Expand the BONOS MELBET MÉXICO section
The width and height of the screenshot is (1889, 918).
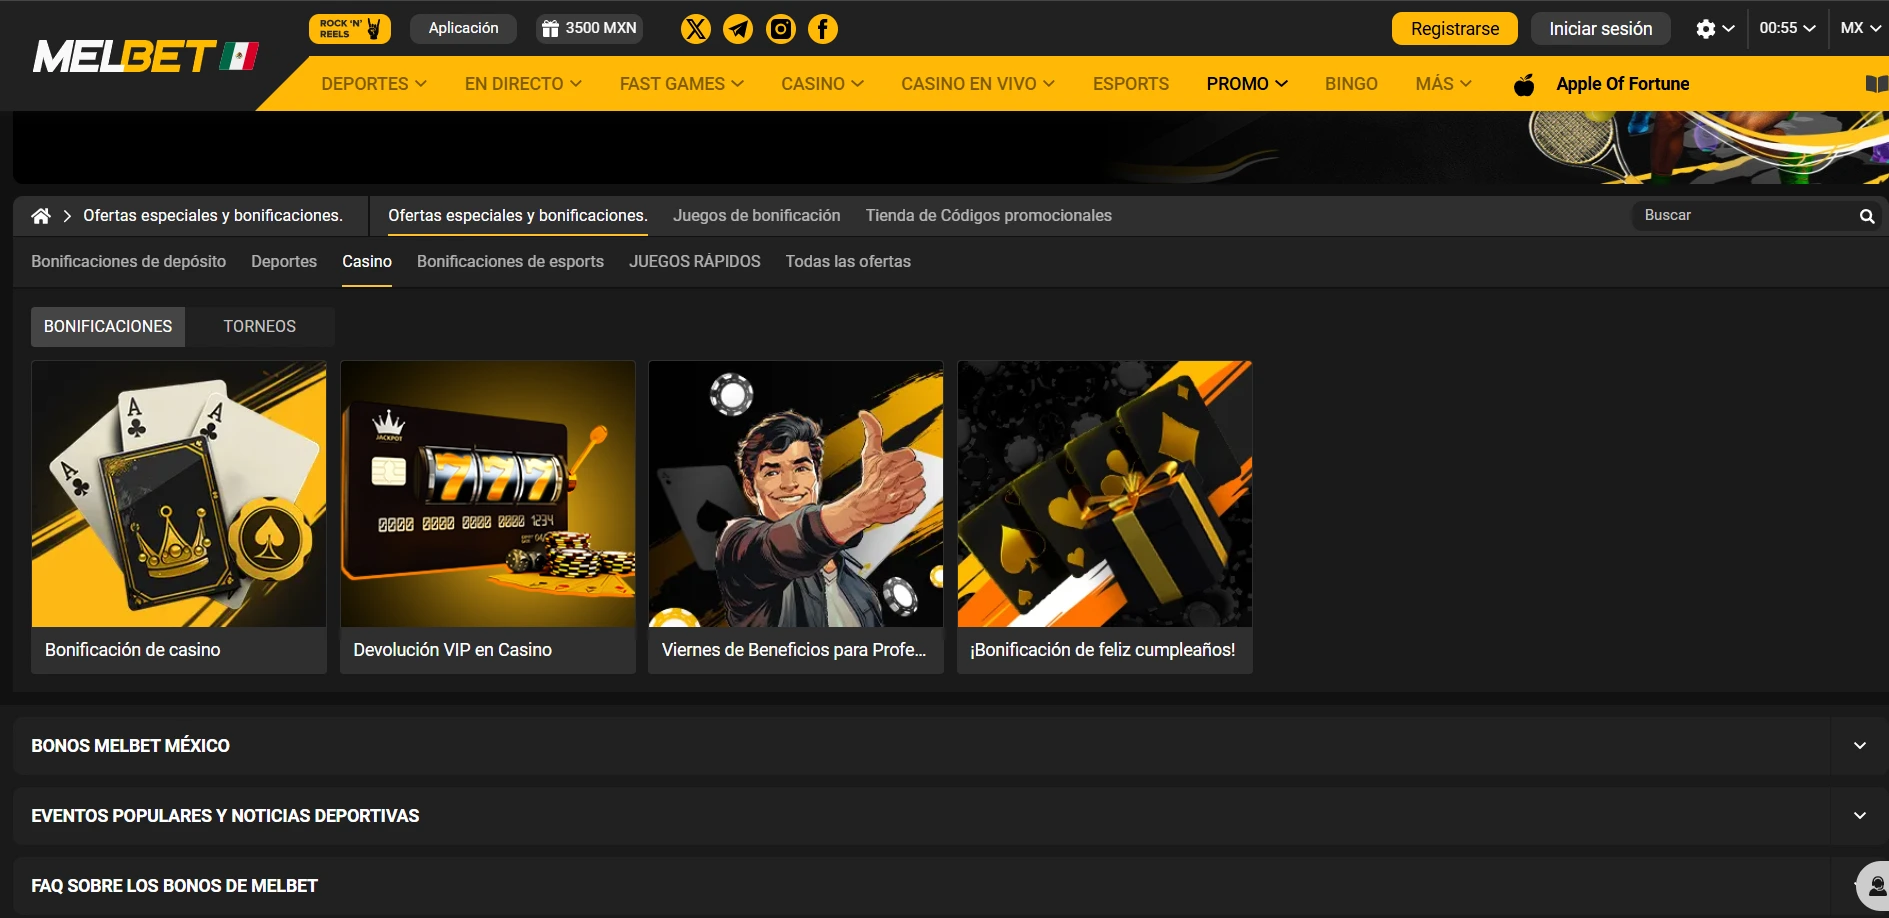951,746
